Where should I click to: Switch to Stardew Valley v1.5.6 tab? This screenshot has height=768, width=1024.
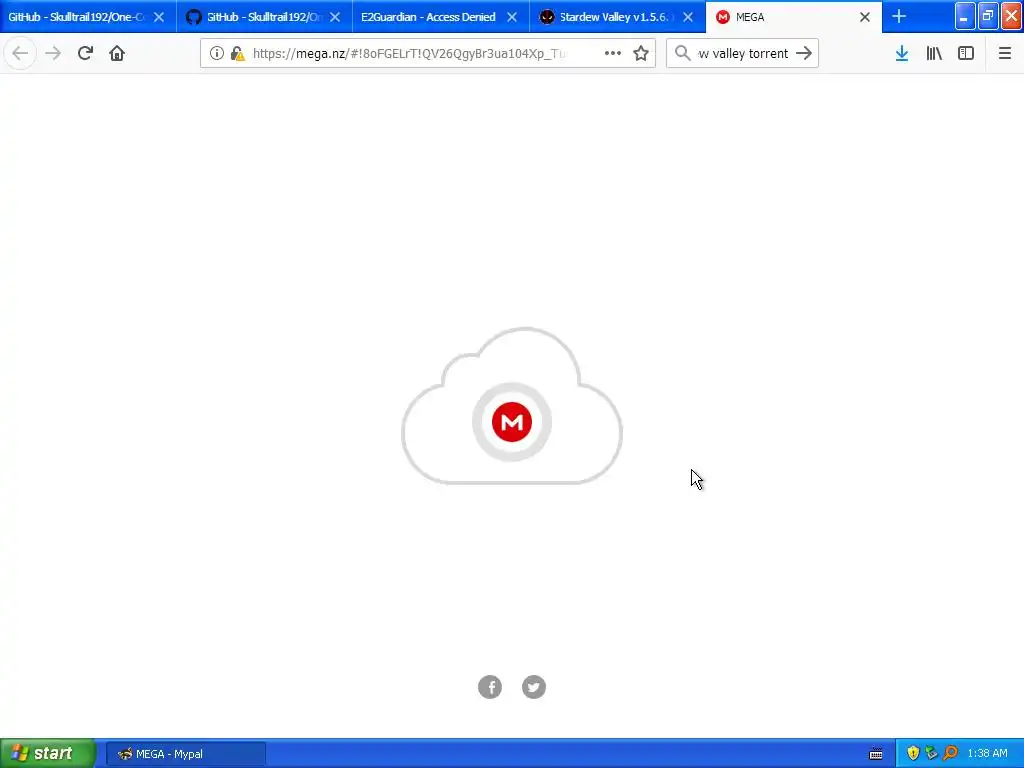(x=607, y=17)
